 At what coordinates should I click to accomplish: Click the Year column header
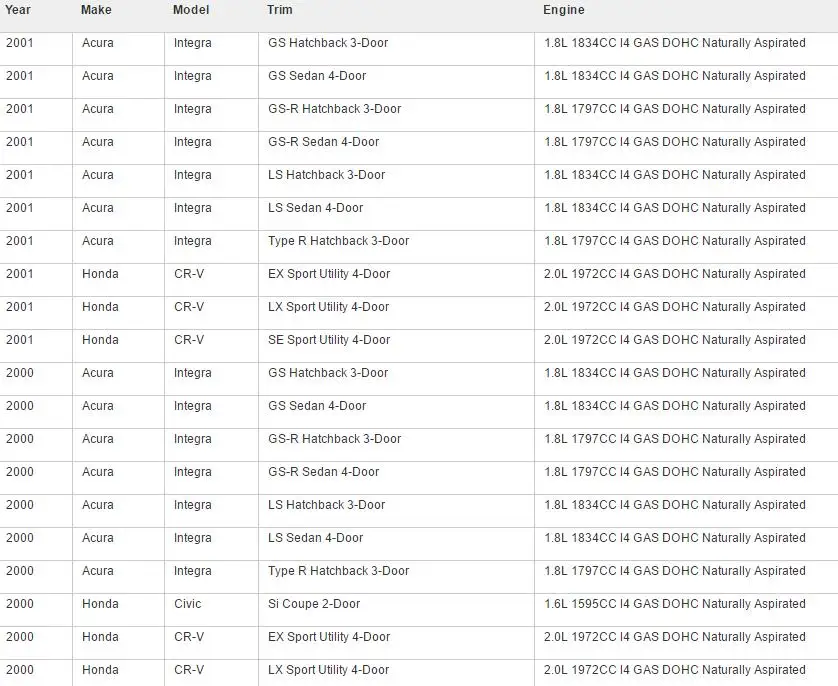[18, 10]
